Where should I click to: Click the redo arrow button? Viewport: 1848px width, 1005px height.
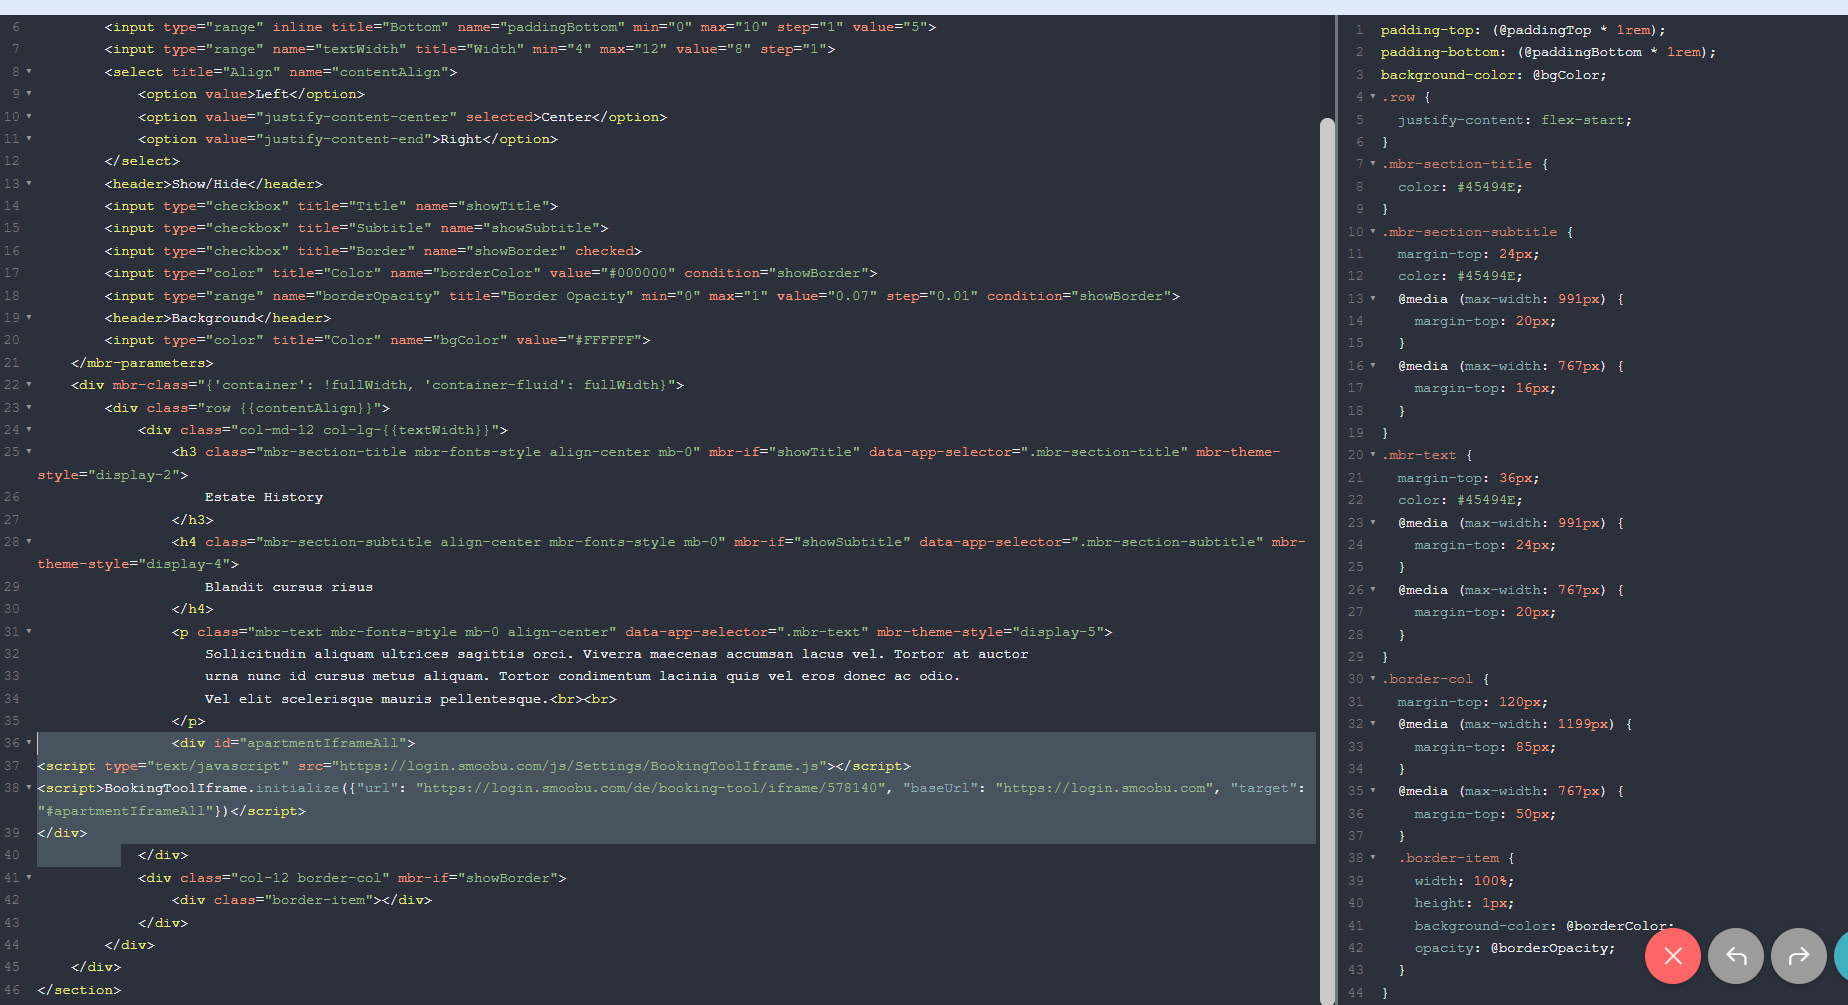[x=1798, y=957]
